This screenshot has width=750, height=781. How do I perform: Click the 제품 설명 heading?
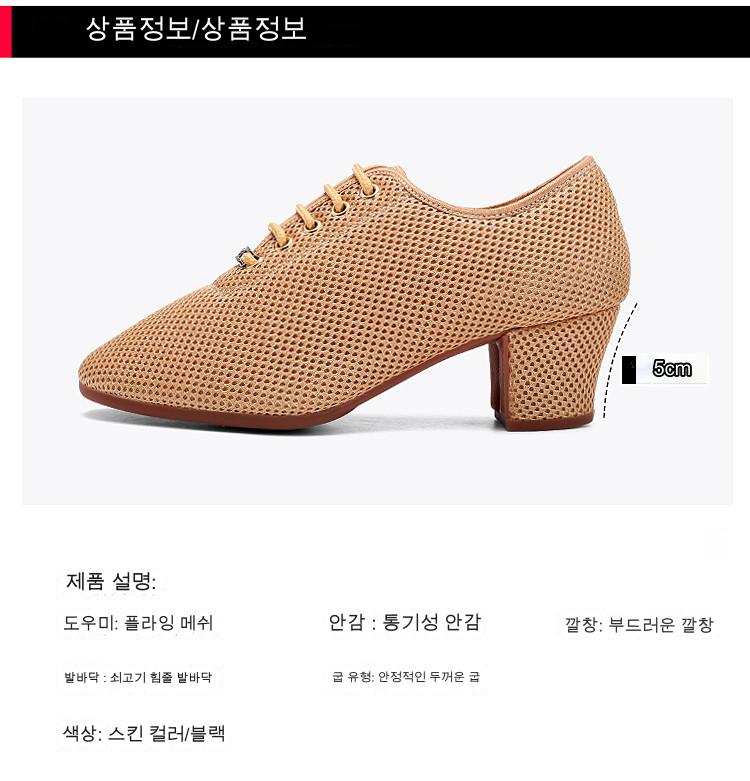(111, 581)
